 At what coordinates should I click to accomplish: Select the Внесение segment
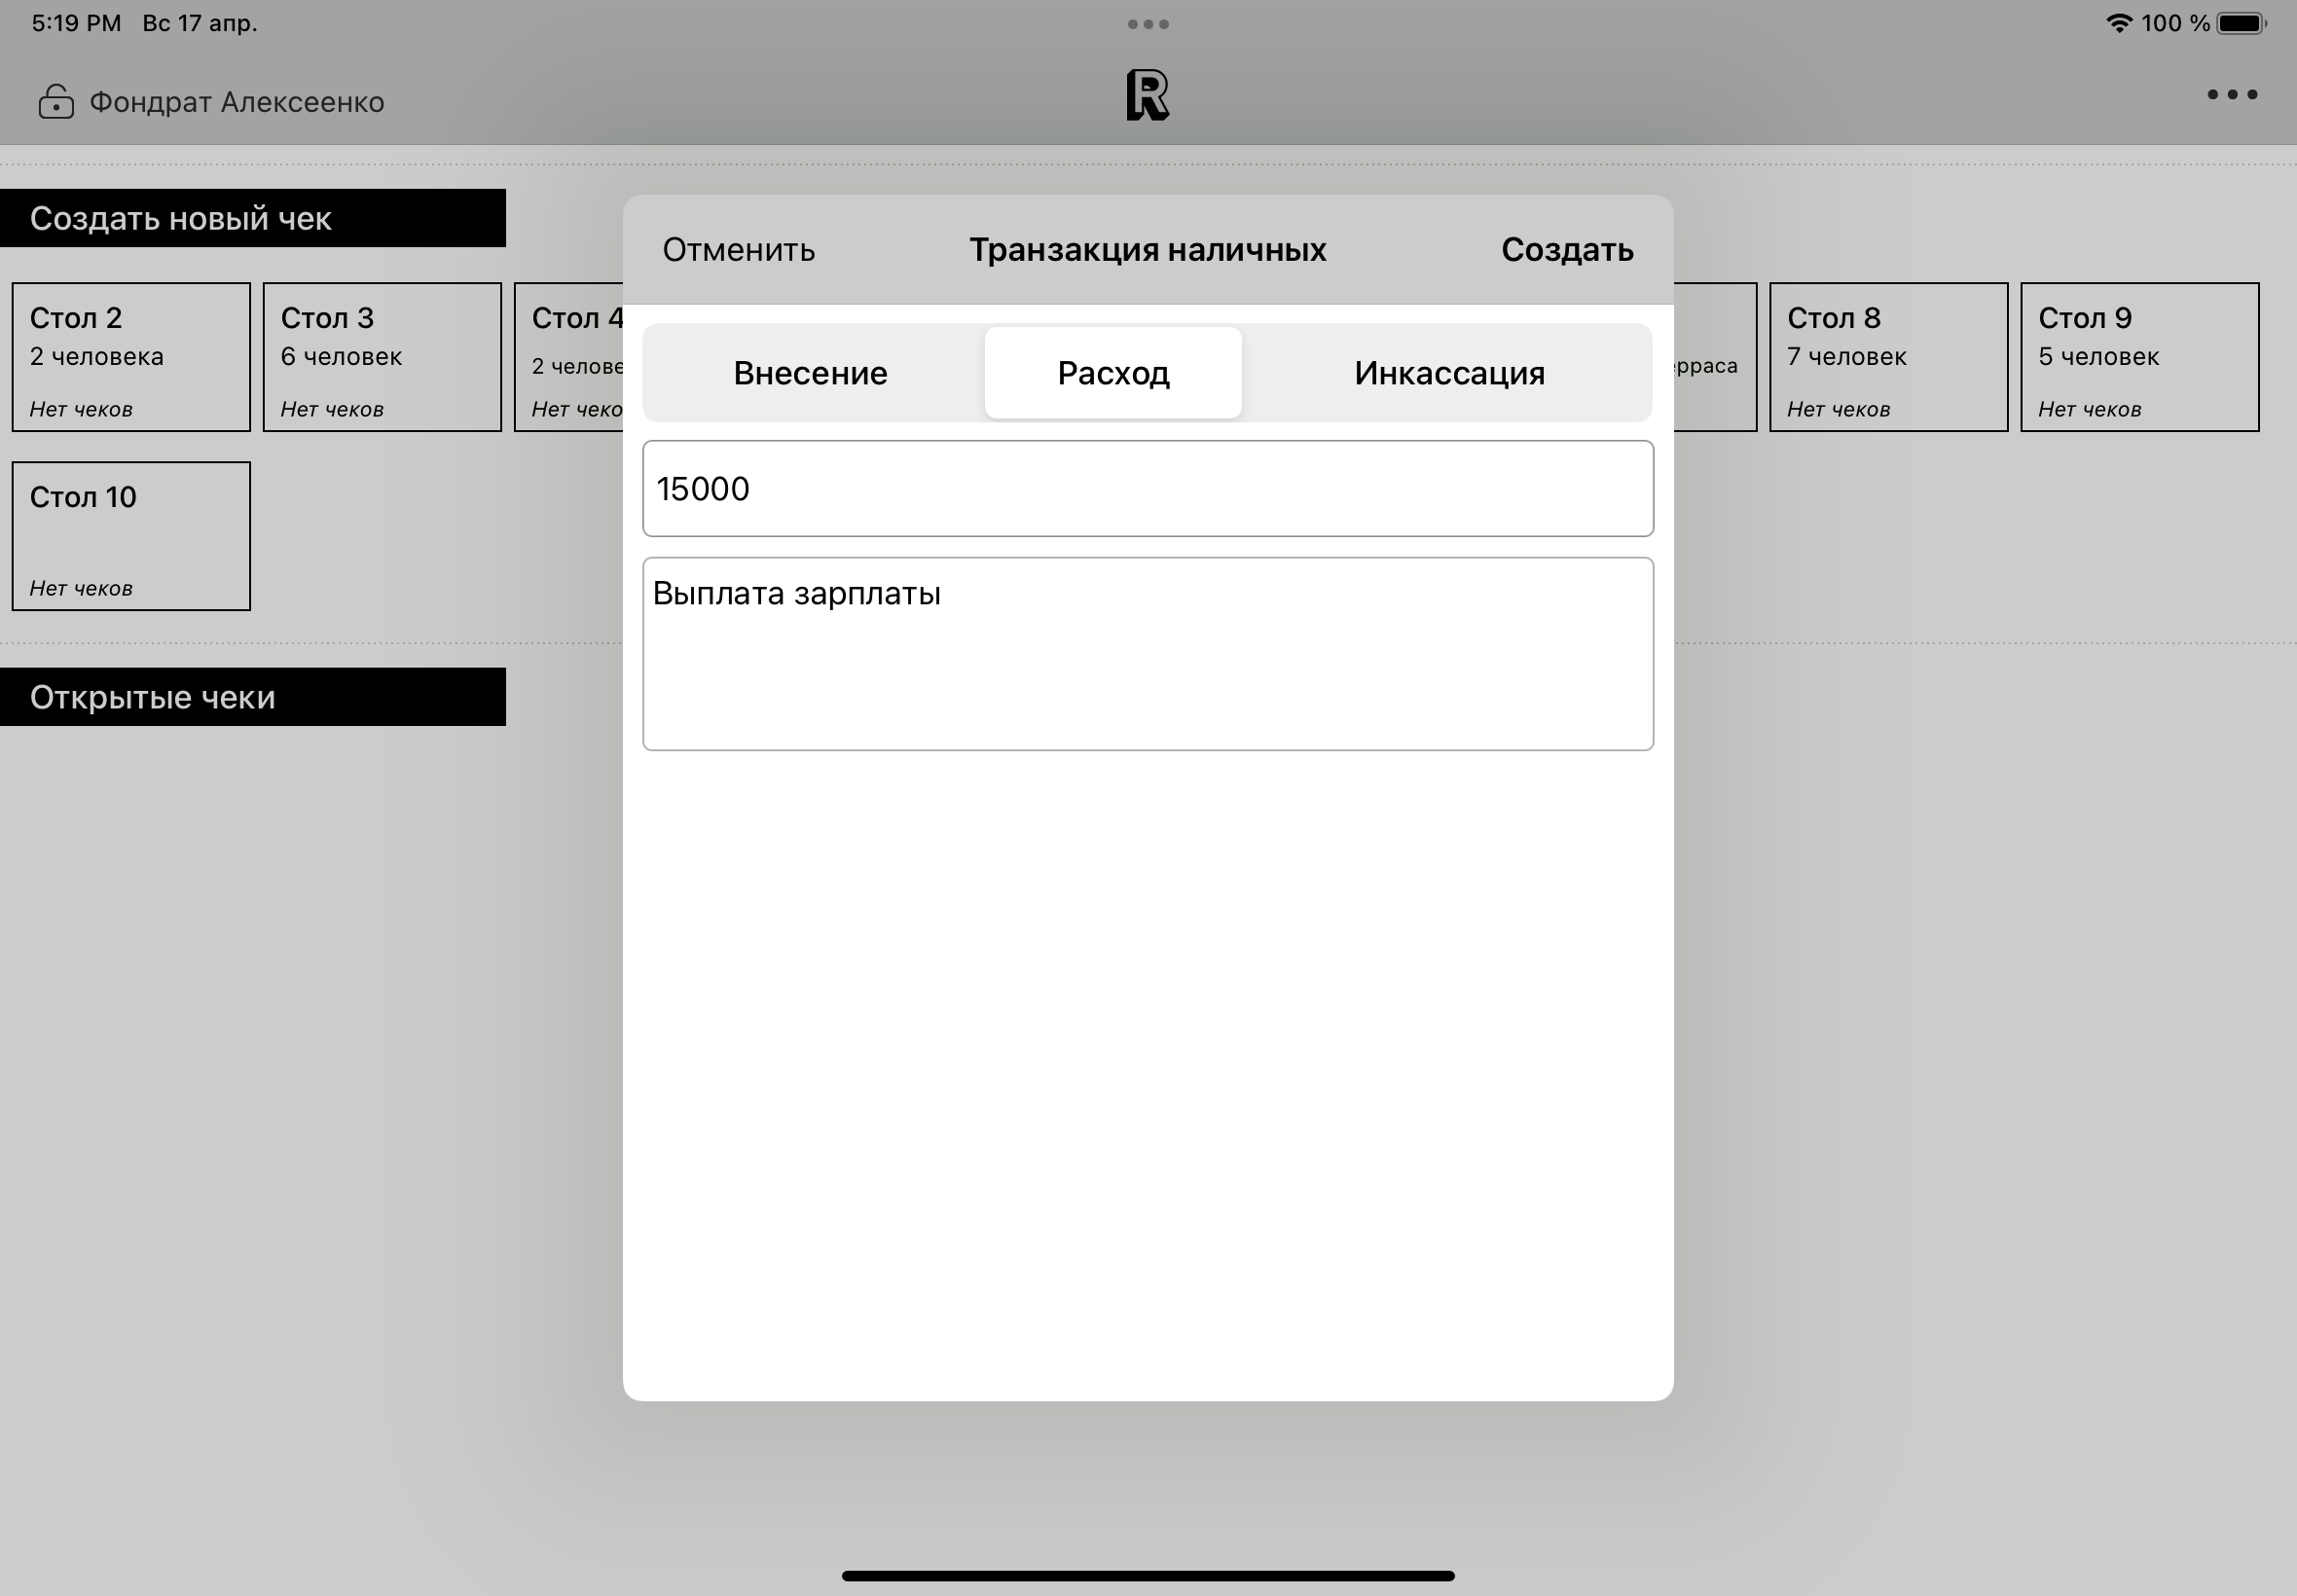(x=810, y=373)
